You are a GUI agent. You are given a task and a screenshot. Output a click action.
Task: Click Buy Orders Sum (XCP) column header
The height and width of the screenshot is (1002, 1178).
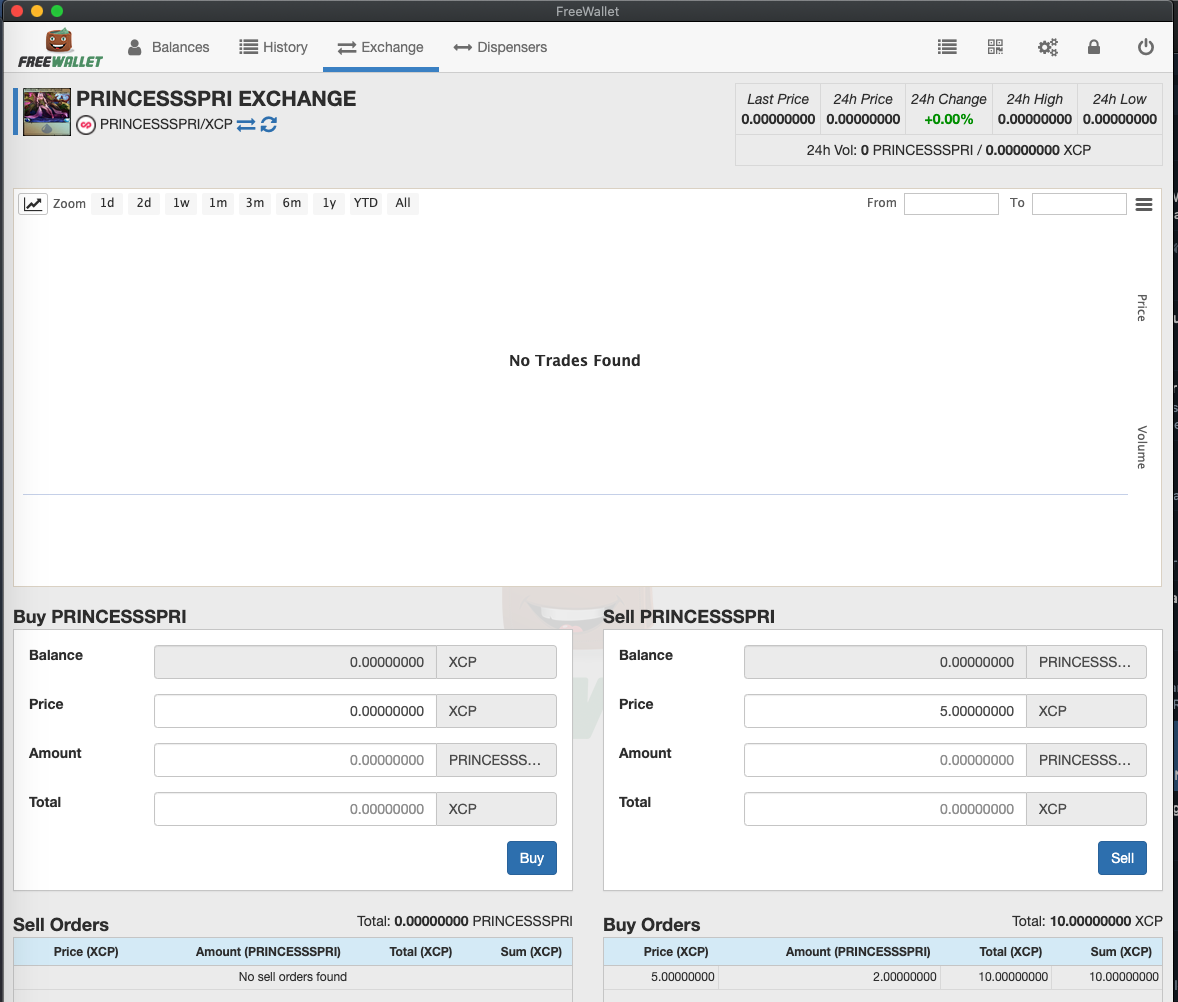(x=1121, y=951)
